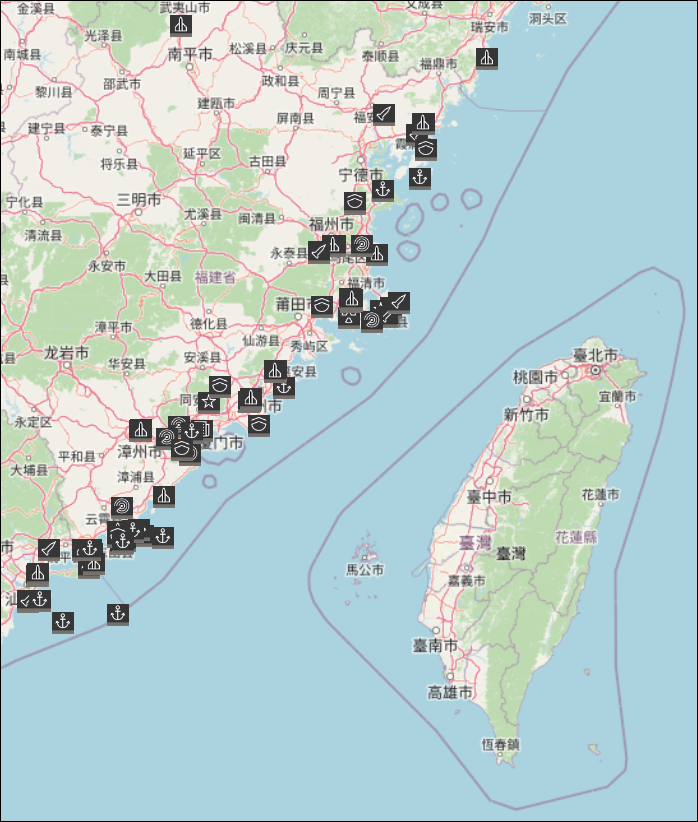Select the star marker near 同安
Screen dimensions: 698x822
208,402
